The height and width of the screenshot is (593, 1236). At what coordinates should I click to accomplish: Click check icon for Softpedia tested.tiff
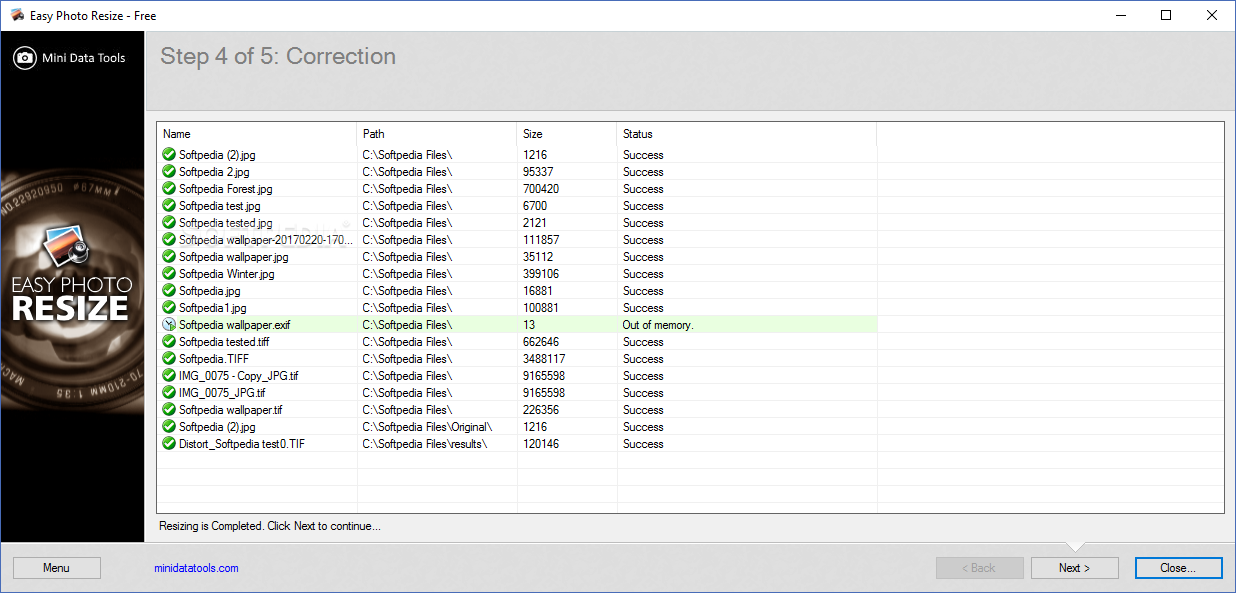click(169, 342)
